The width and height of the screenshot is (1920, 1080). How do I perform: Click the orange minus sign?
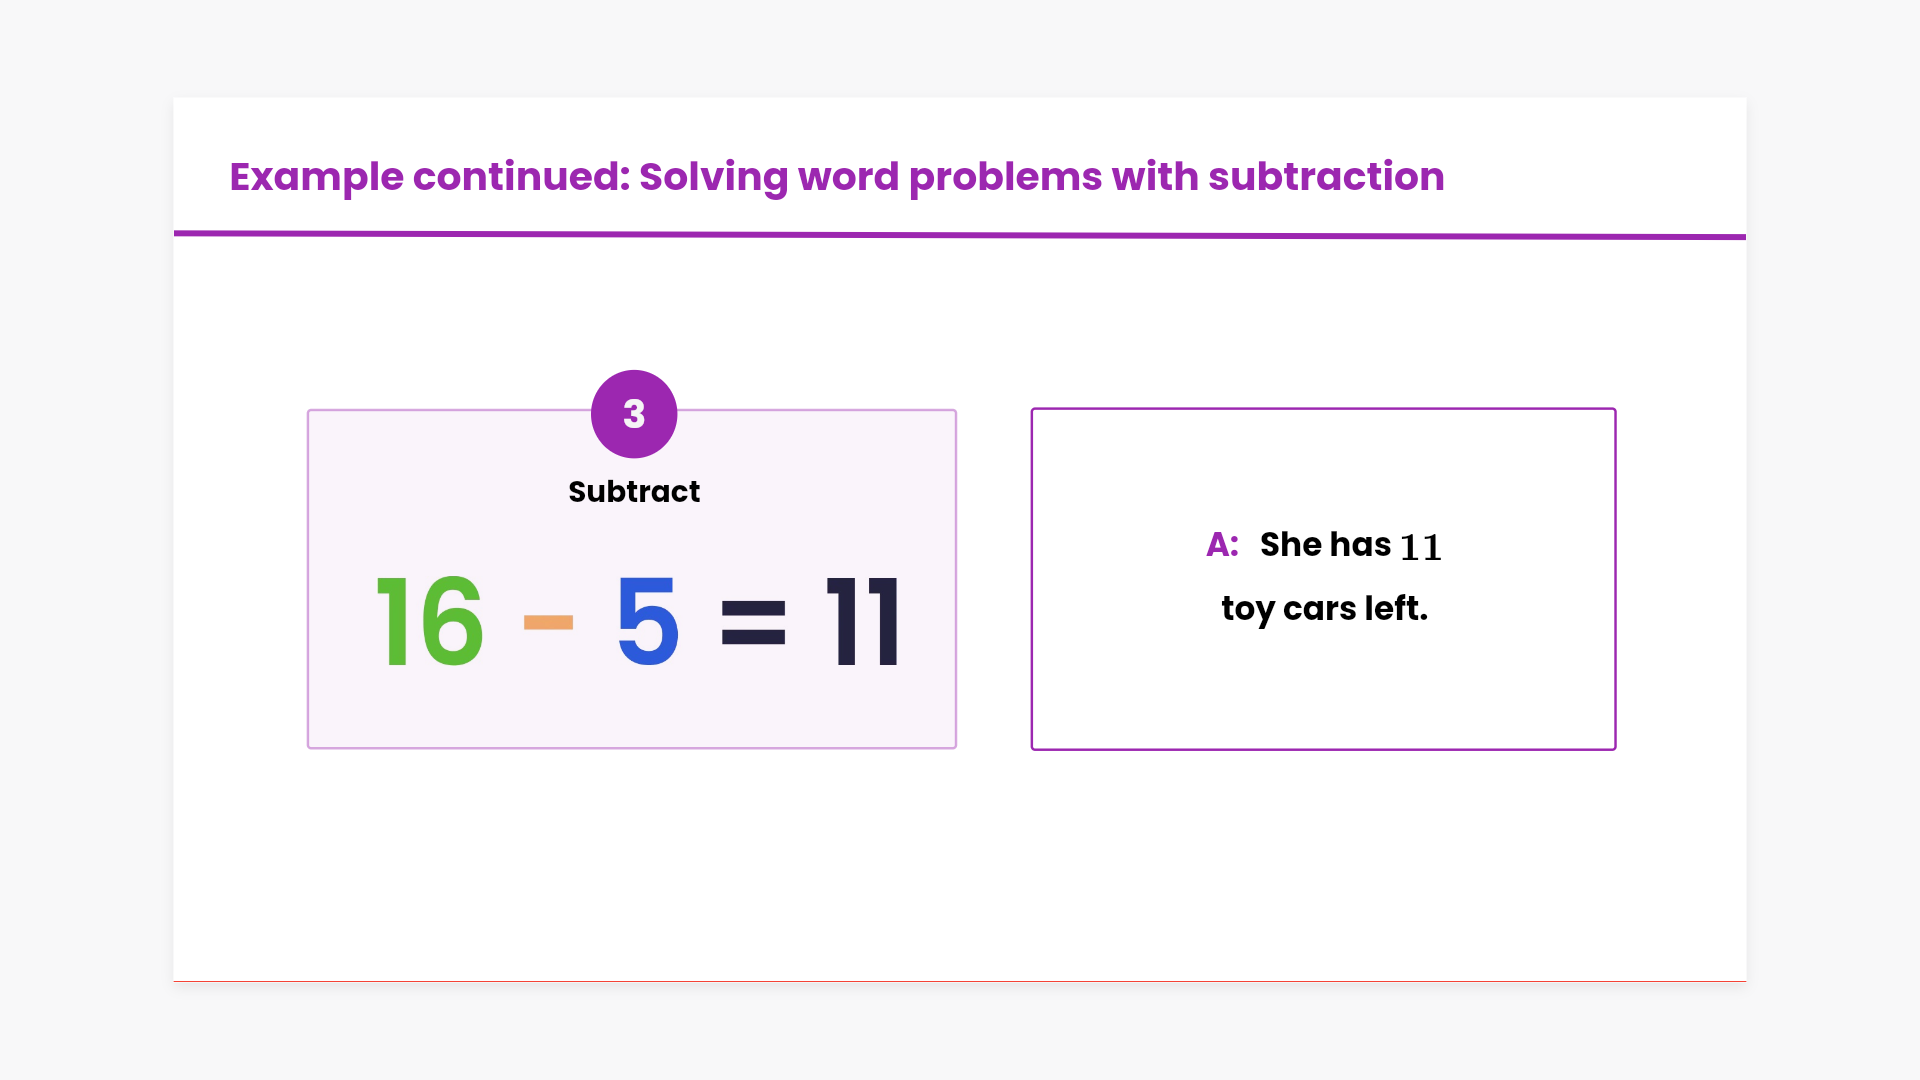tap(548, 622)
